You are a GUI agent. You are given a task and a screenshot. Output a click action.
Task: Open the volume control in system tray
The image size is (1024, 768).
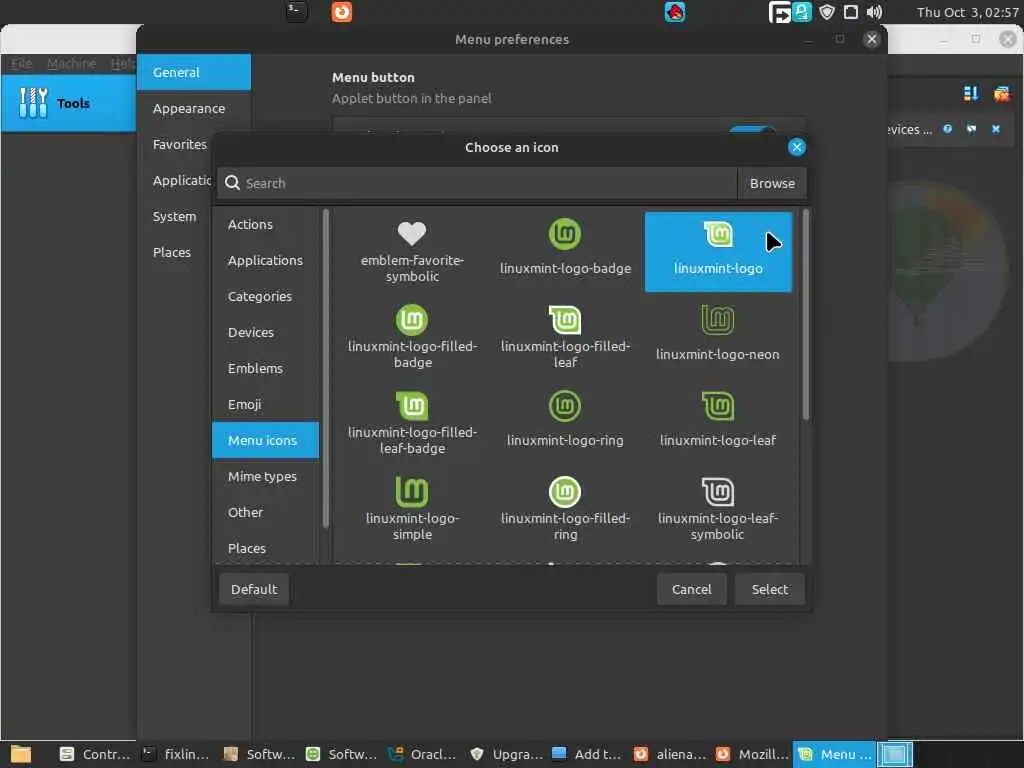874,12
